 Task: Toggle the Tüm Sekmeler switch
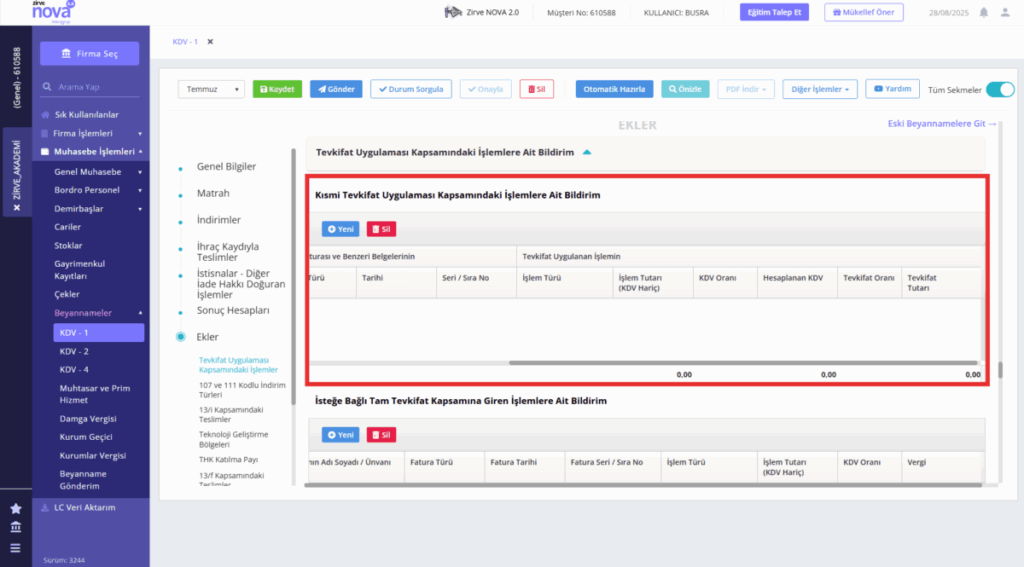(x=1000, y=89)
